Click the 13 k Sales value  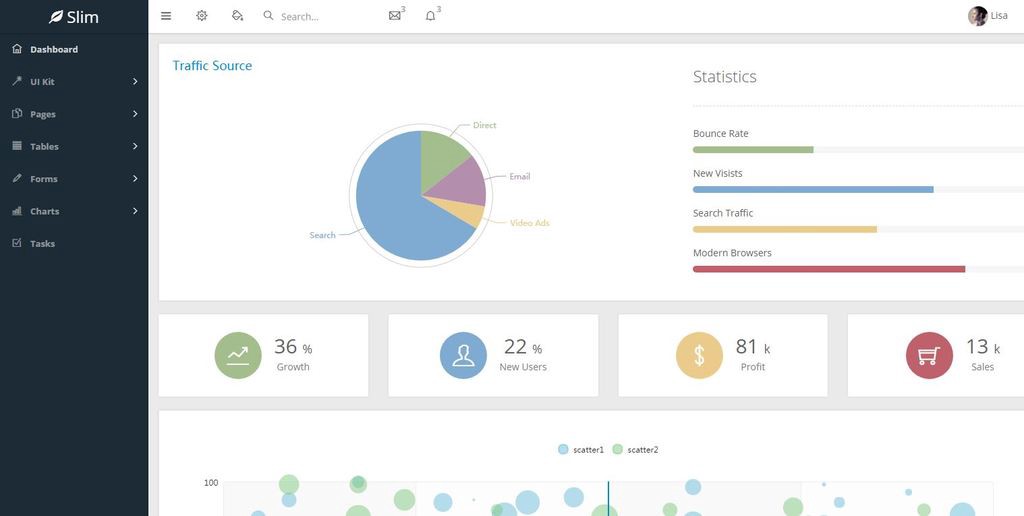982,347
